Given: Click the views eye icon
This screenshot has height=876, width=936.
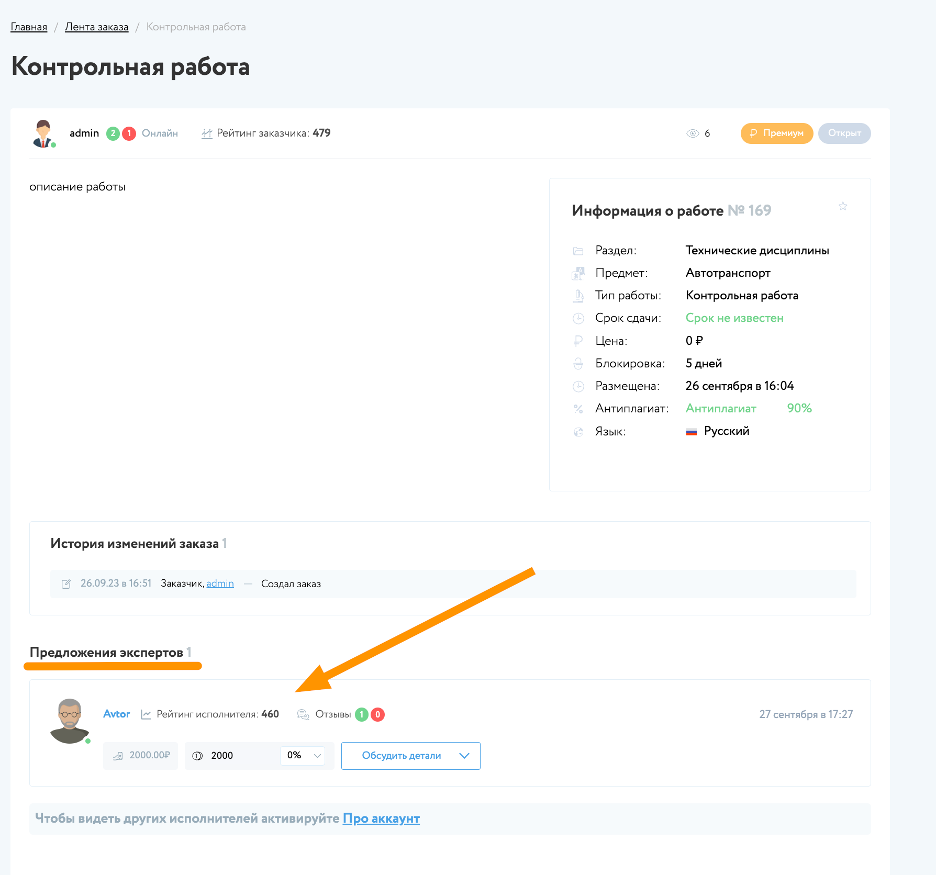Looking at the screenshot, I should coord(692,133).
